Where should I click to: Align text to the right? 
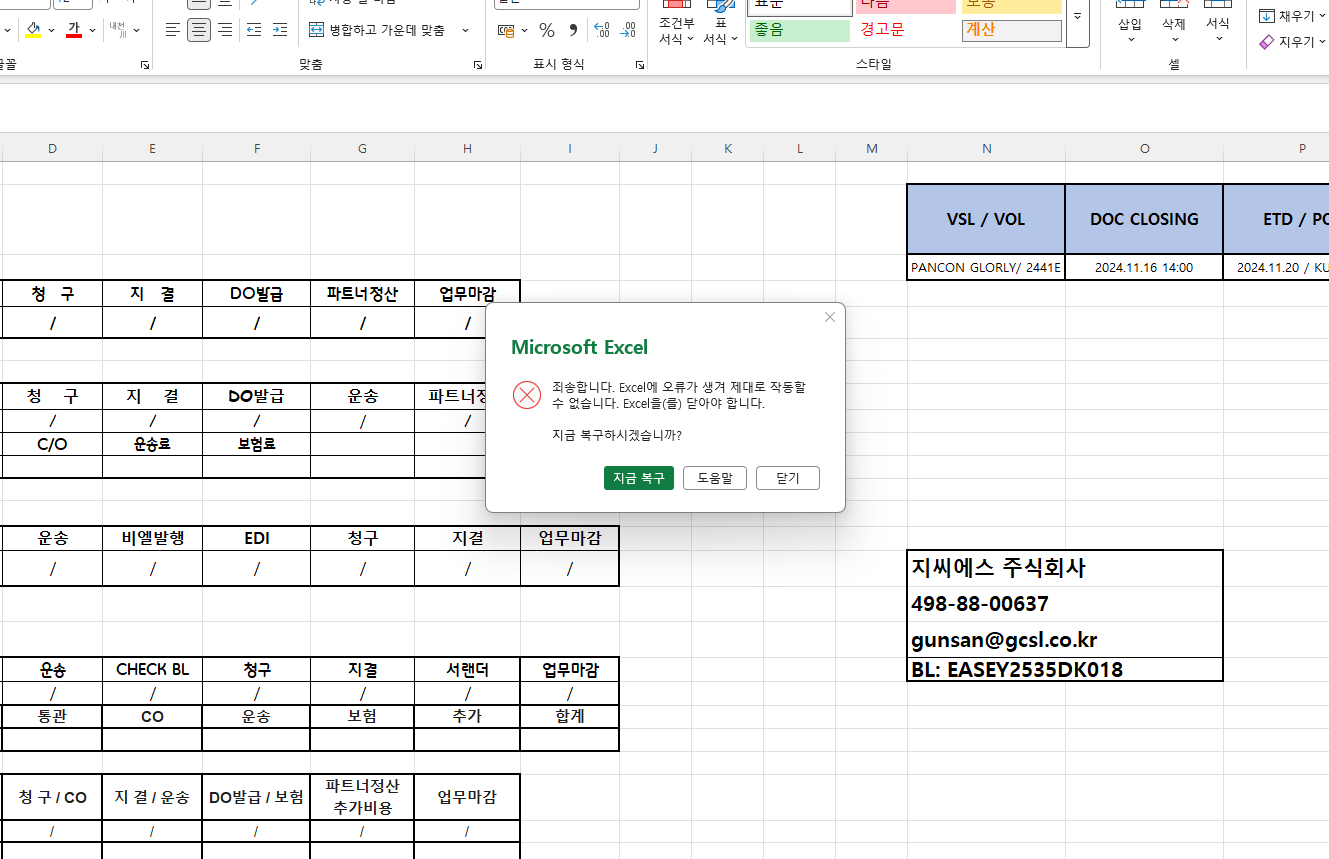(x=225, y=30)
